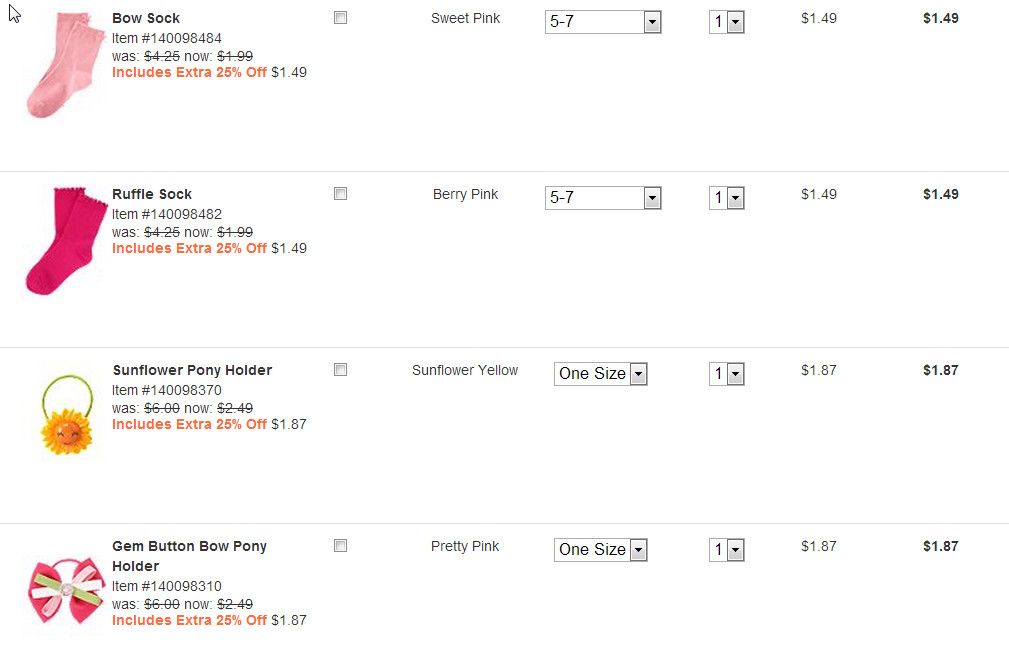
Task: Open the Gem Button Bow Pony Holder image
Action: 66,590
